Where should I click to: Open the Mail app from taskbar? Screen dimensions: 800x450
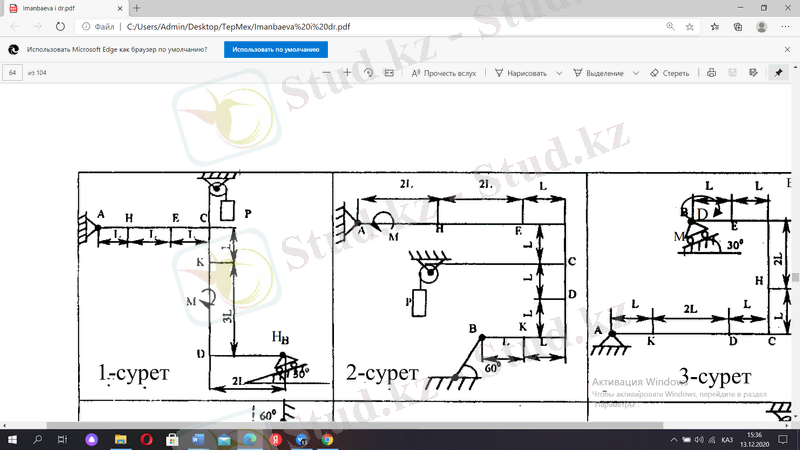click(x=224, y=439)
